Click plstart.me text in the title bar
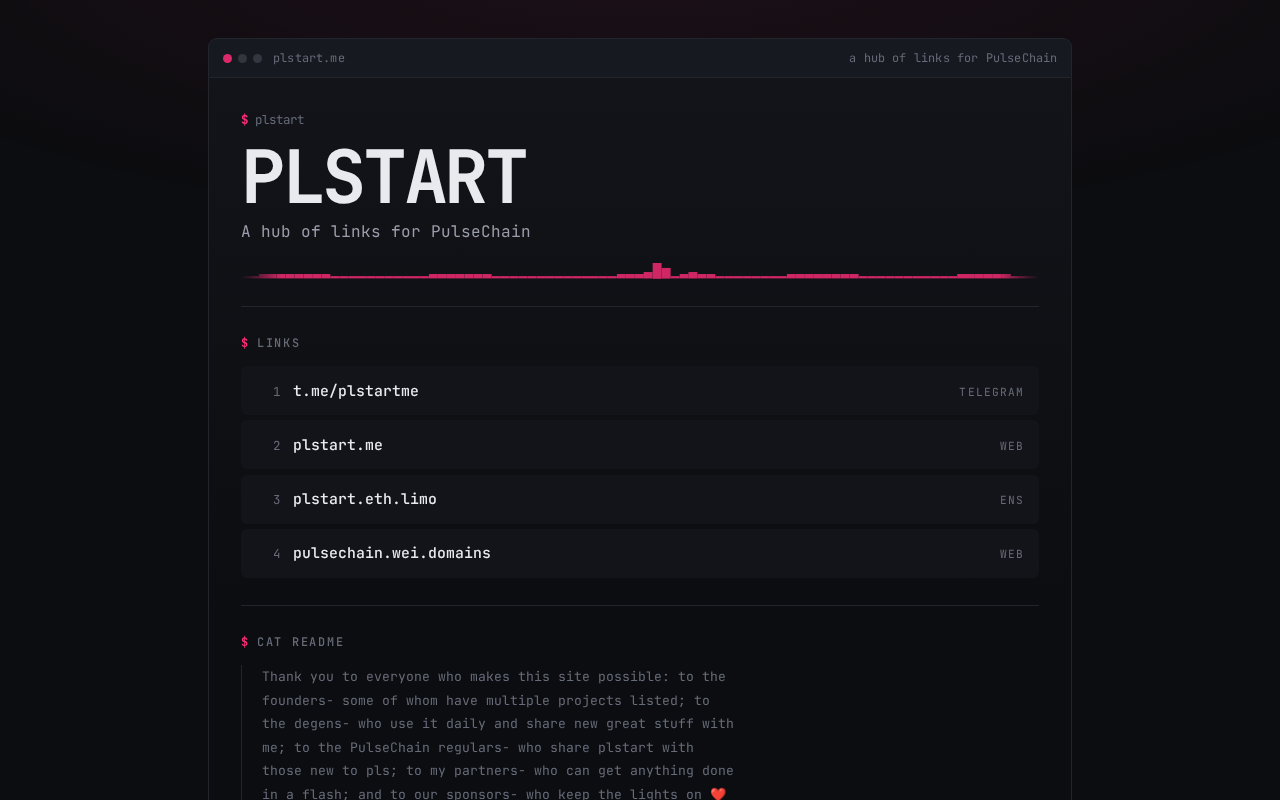This screenshot has width=1280, height=800. coord(309,58)
